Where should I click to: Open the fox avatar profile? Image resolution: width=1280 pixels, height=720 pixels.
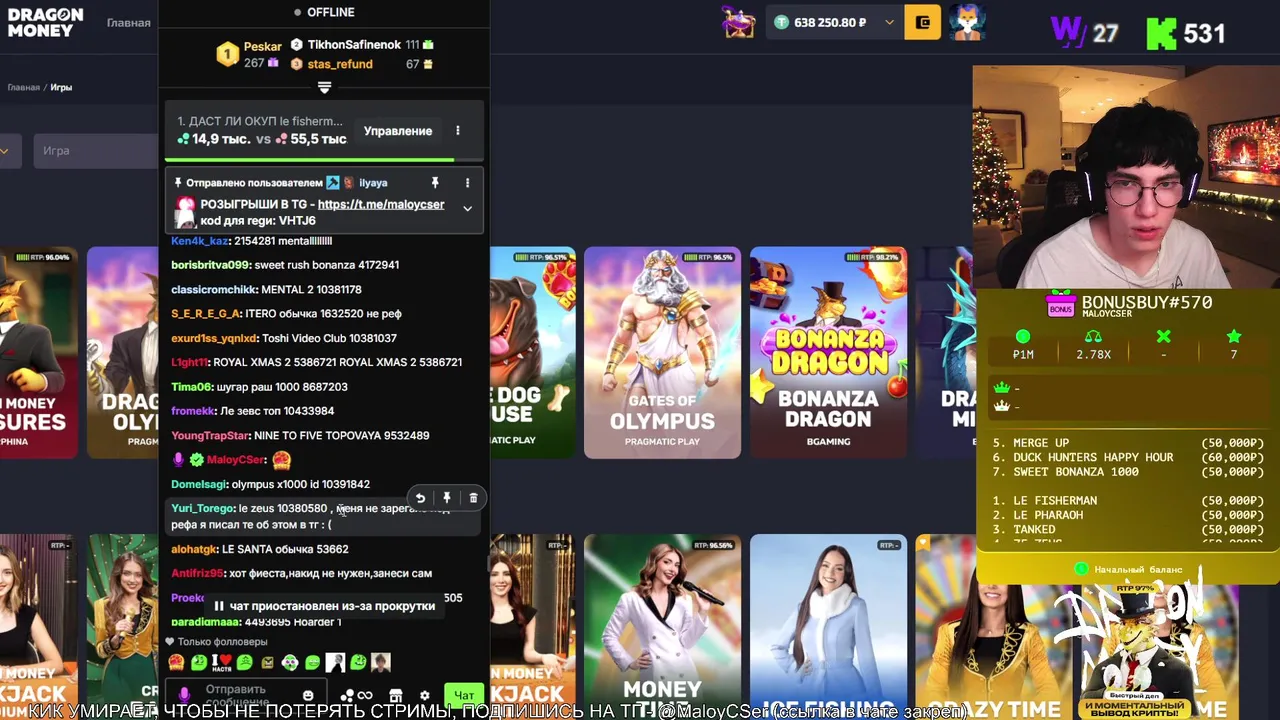[x=967, y=22]
